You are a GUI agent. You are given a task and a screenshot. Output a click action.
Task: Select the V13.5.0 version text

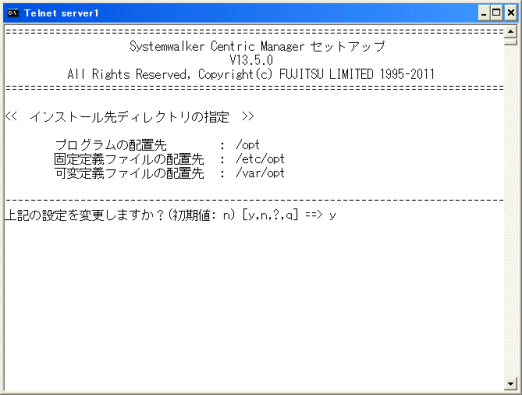tap(251, 60)
